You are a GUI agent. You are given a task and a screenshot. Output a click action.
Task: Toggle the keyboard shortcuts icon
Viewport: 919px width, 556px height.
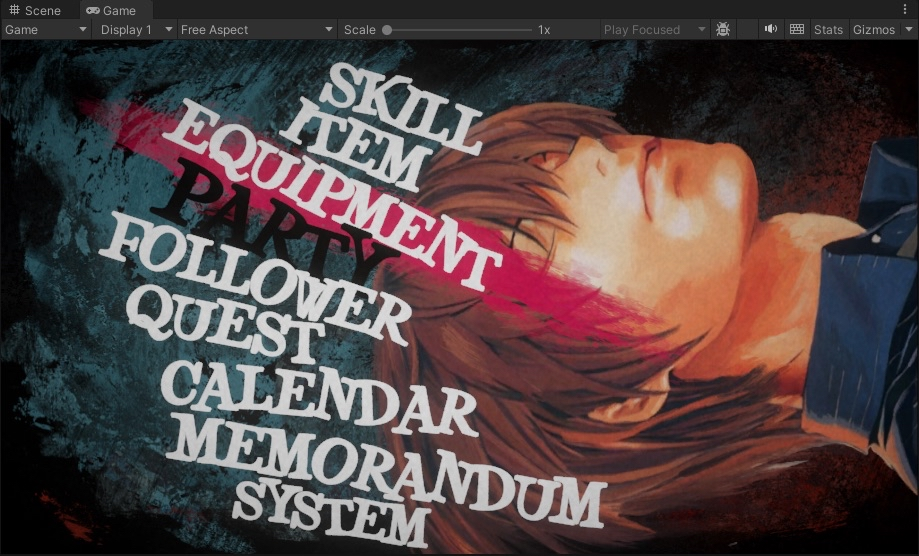pos(797,29)
